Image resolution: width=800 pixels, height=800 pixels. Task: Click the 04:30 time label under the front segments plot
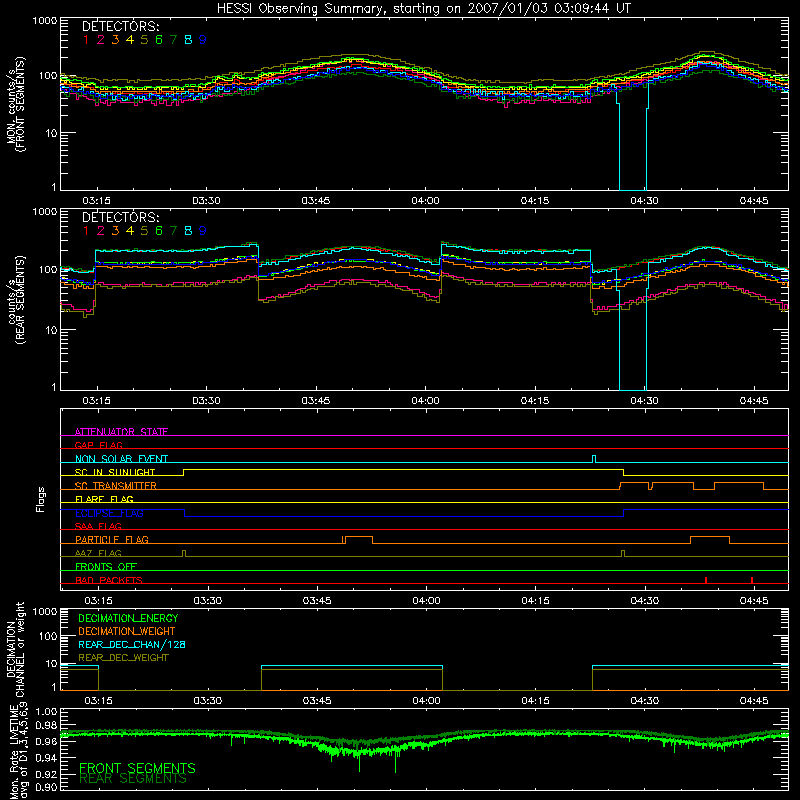pyautogui.click(x=644, y=201)
